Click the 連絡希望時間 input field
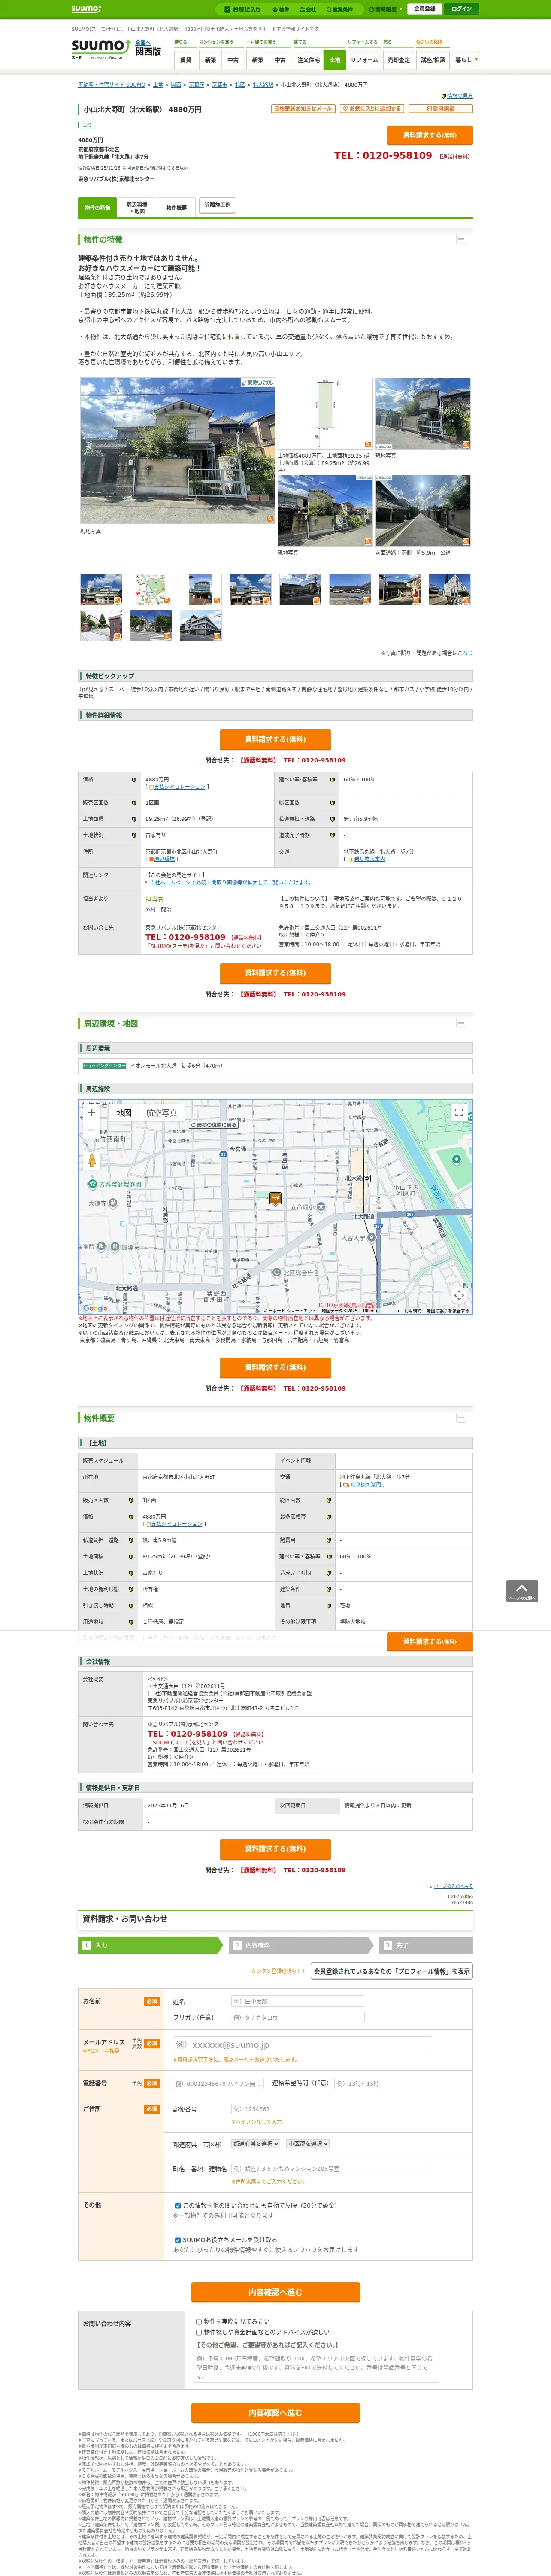This screenshot has width=551, height=2576. click(x=357, y=2083)
